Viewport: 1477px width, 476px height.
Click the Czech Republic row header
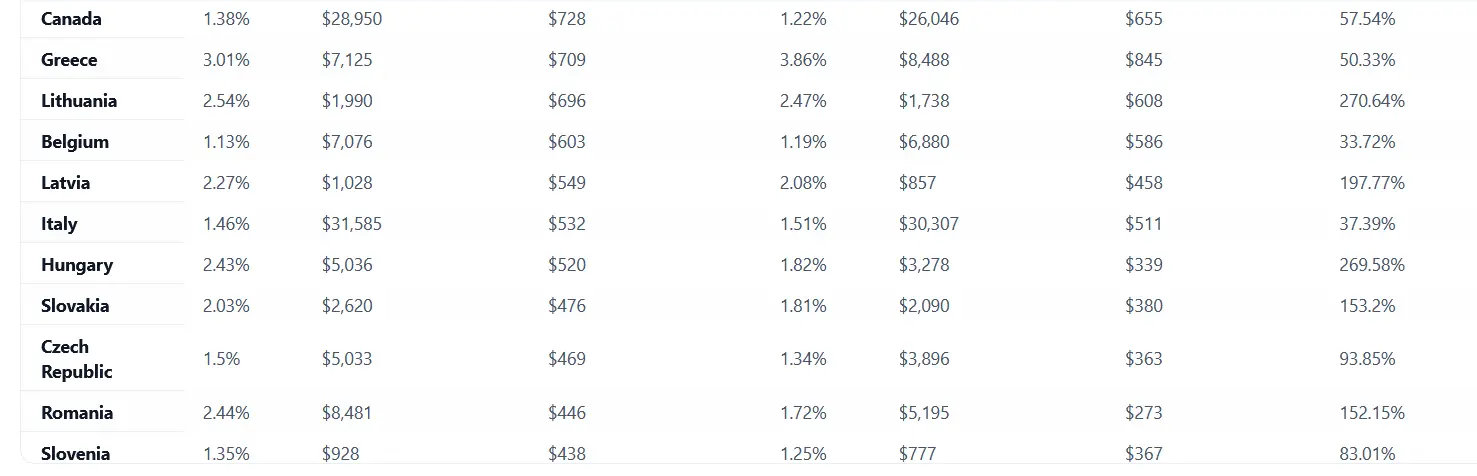point(77,359)
